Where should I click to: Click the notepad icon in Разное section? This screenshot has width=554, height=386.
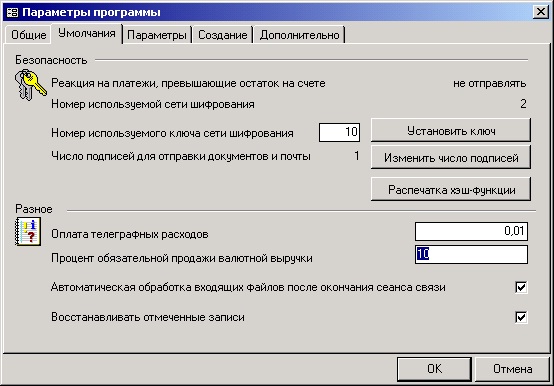(x=28, y=231)
